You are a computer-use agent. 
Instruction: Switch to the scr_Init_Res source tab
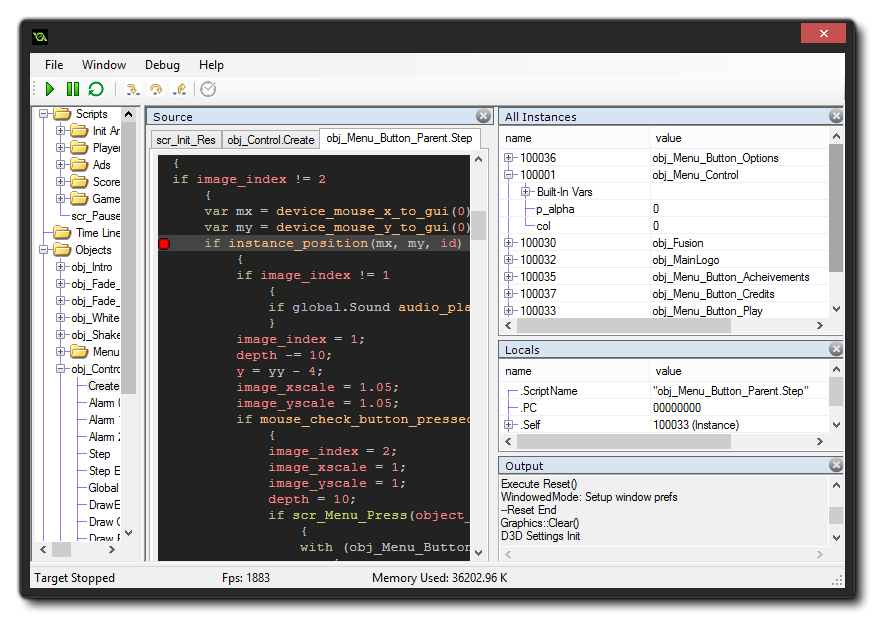pyautogui.click(x=185, y=140)
